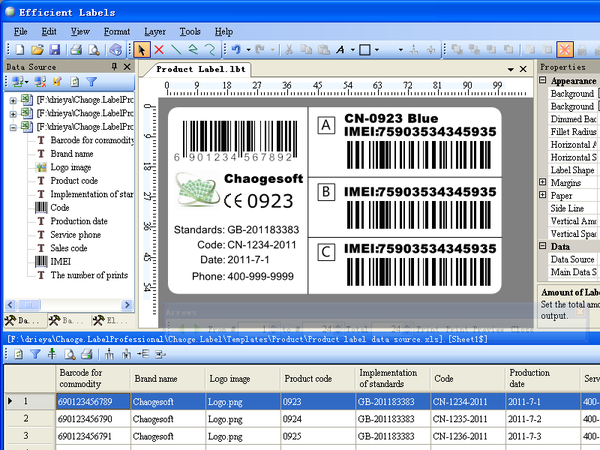Toggle the highlighted orange grid icon

(565, 50)
